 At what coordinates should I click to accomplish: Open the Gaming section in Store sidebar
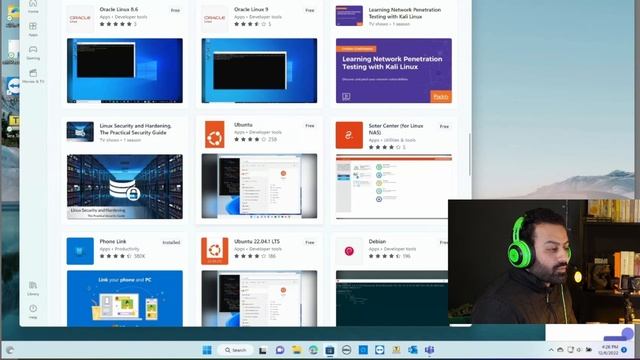(33, 53)
